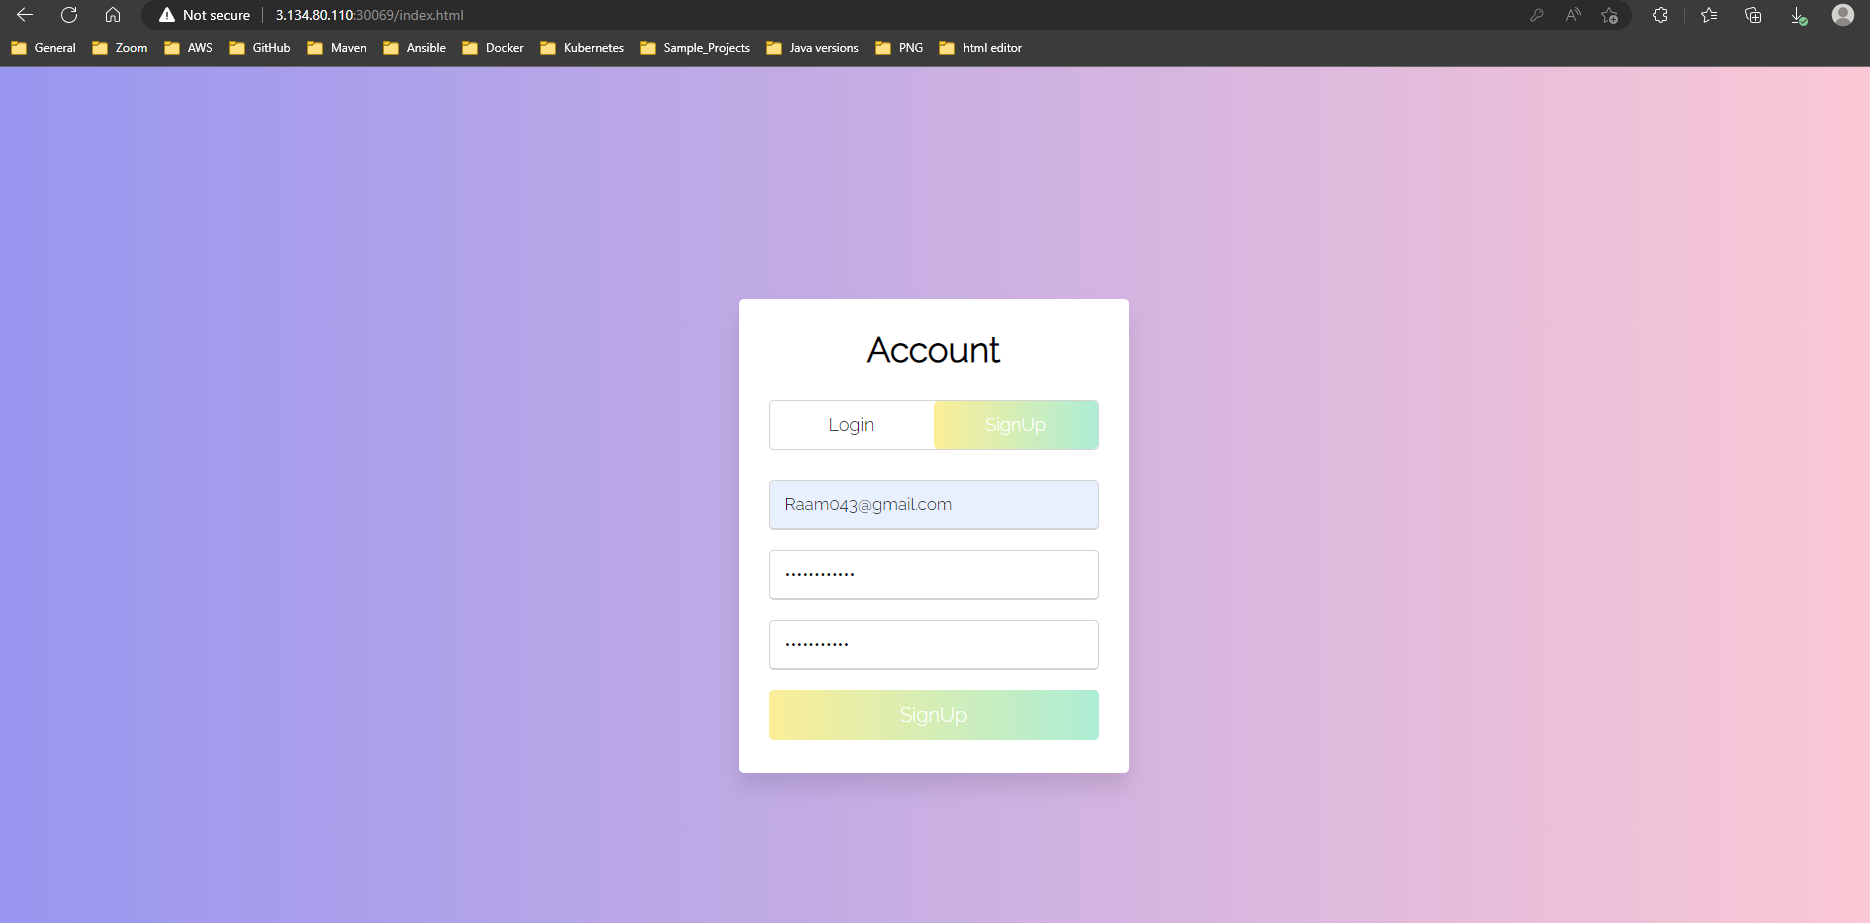The width and height of the screenshot is (1870, 923).
Task: Open the GitHub bookmarks folder
Action: pyautogui.click(x=259, y=47)
